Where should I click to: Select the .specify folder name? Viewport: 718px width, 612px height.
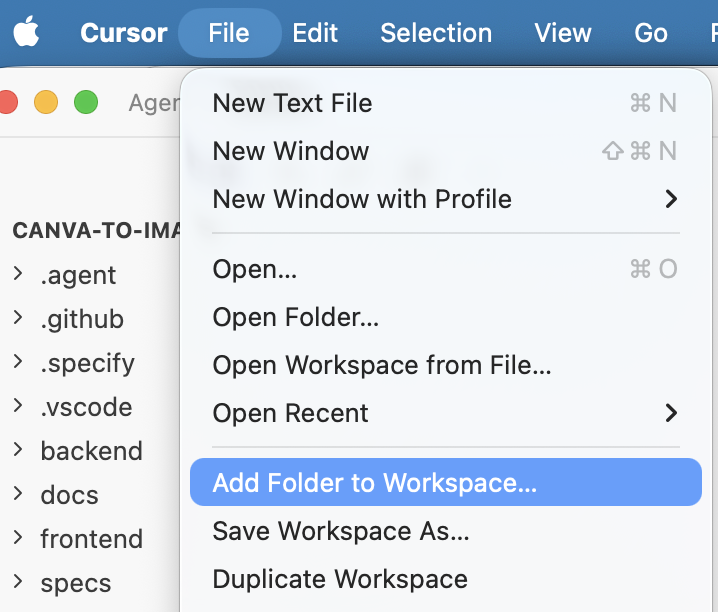(87, 363)
